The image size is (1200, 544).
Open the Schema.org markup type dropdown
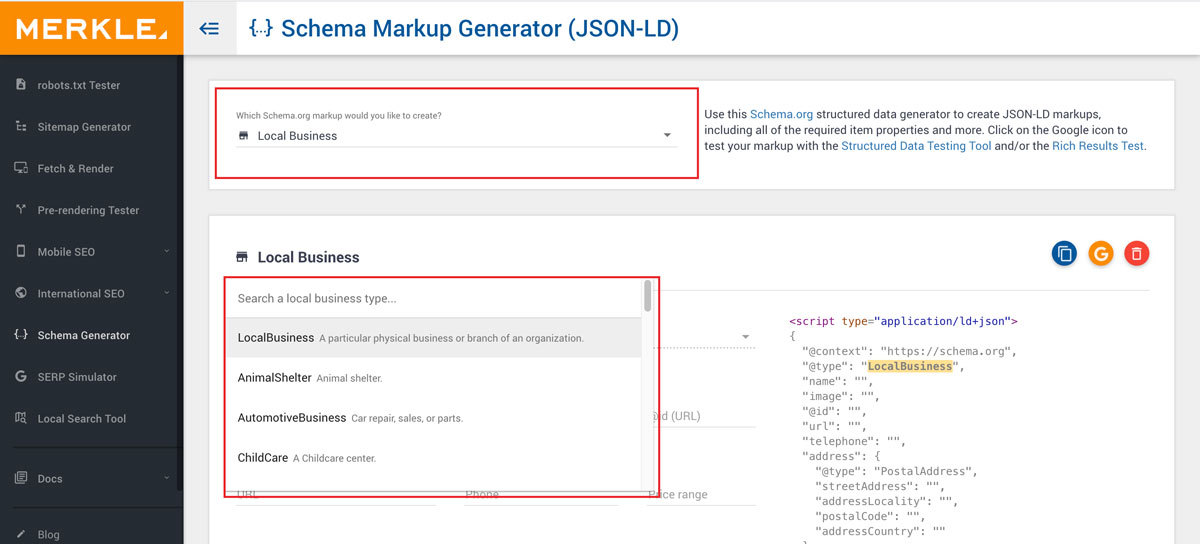click(x=456, y=136)
